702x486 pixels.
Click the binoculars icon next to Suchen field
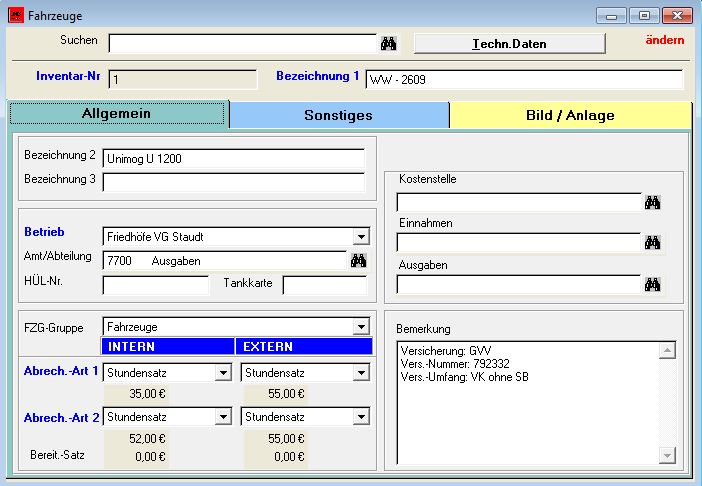pyautogui.click(x=389, y=43)
